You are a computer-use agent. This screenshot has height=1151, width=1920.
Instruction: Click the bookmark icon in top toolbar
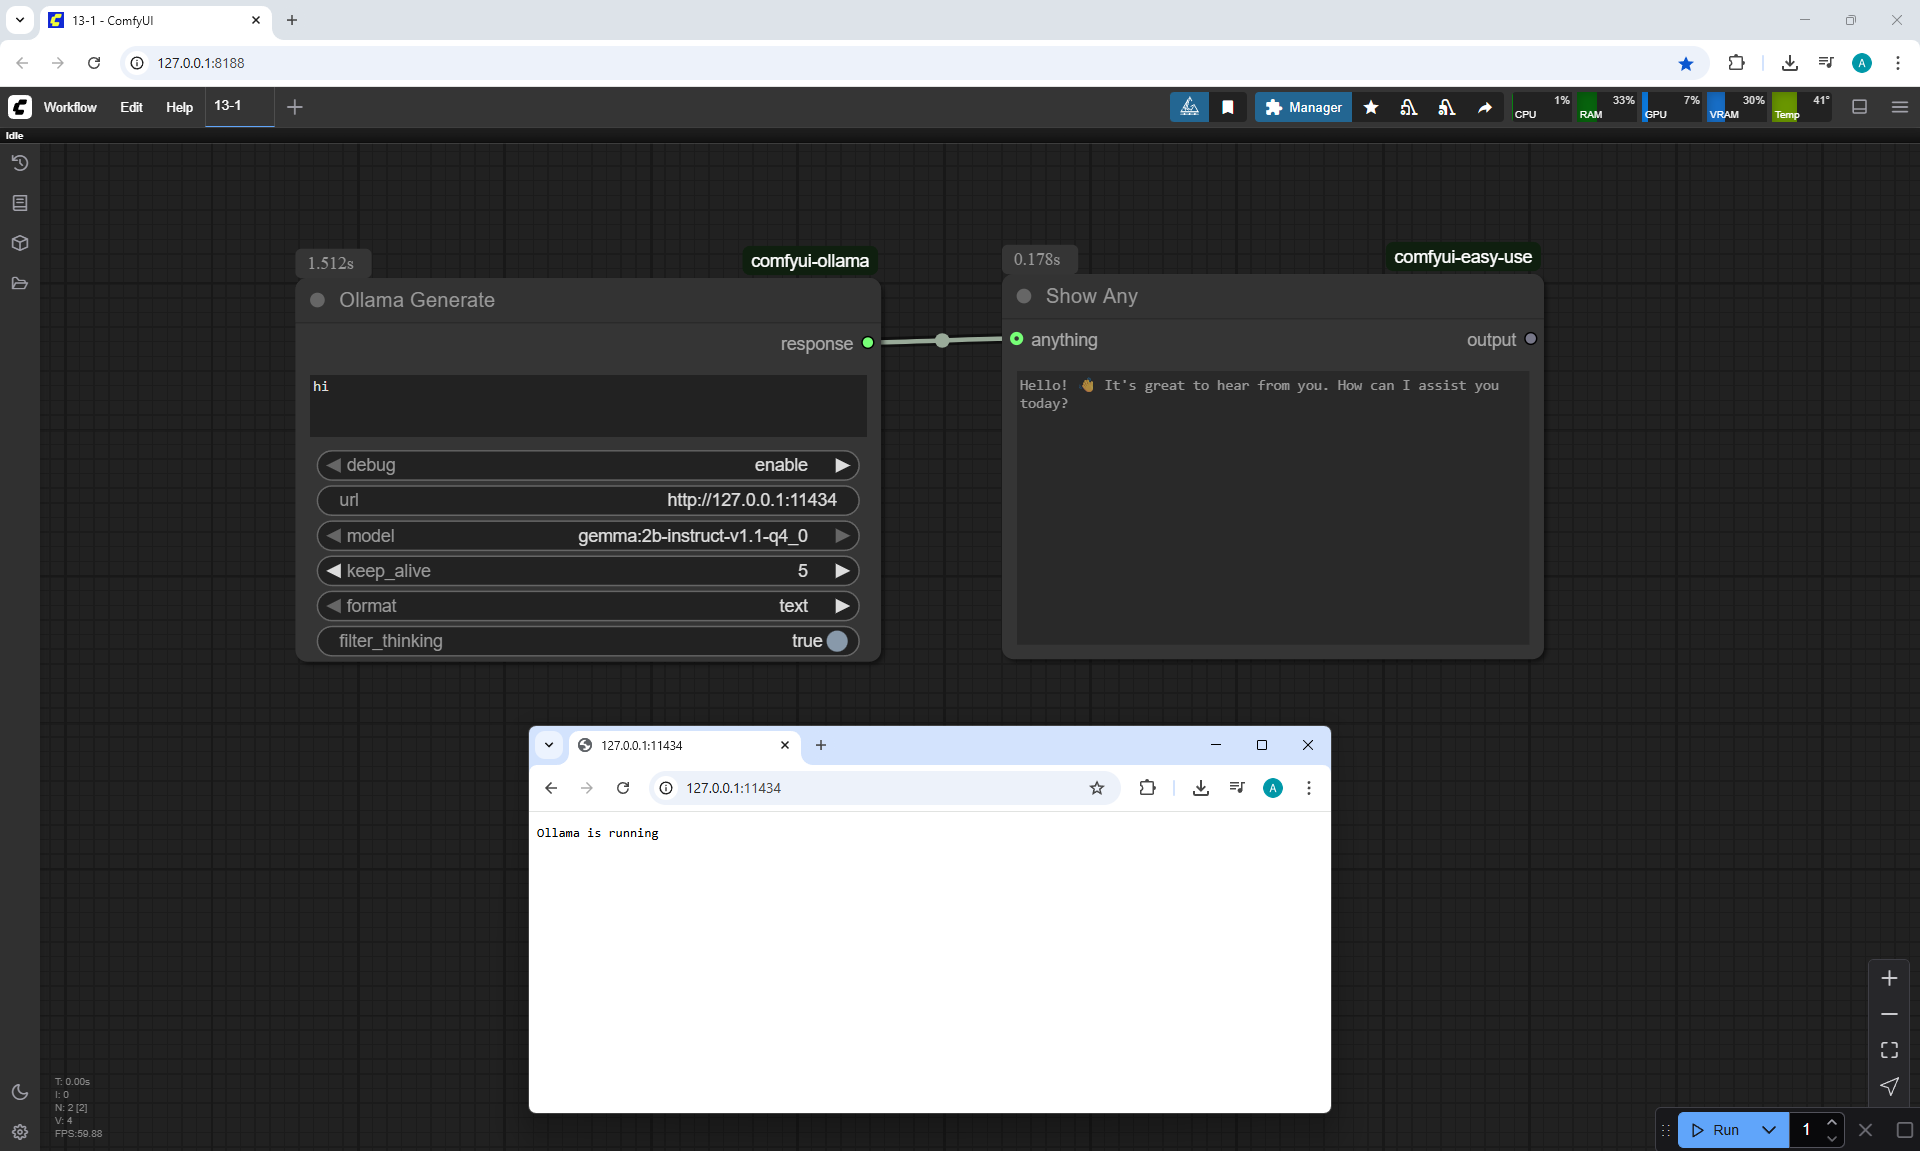coord(1228,107)
